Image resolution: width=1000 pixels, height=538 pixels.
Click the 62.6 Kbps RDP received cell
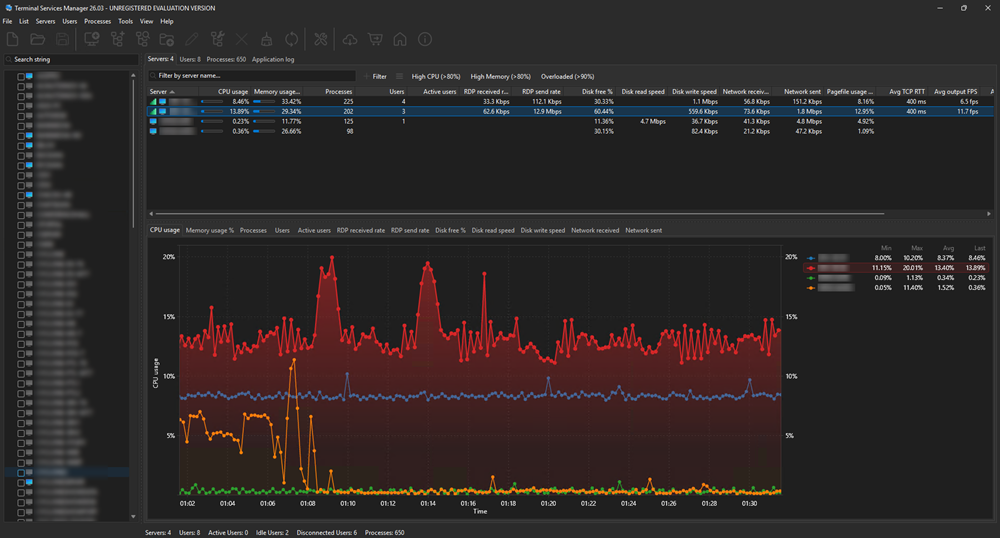pos(496,112)
